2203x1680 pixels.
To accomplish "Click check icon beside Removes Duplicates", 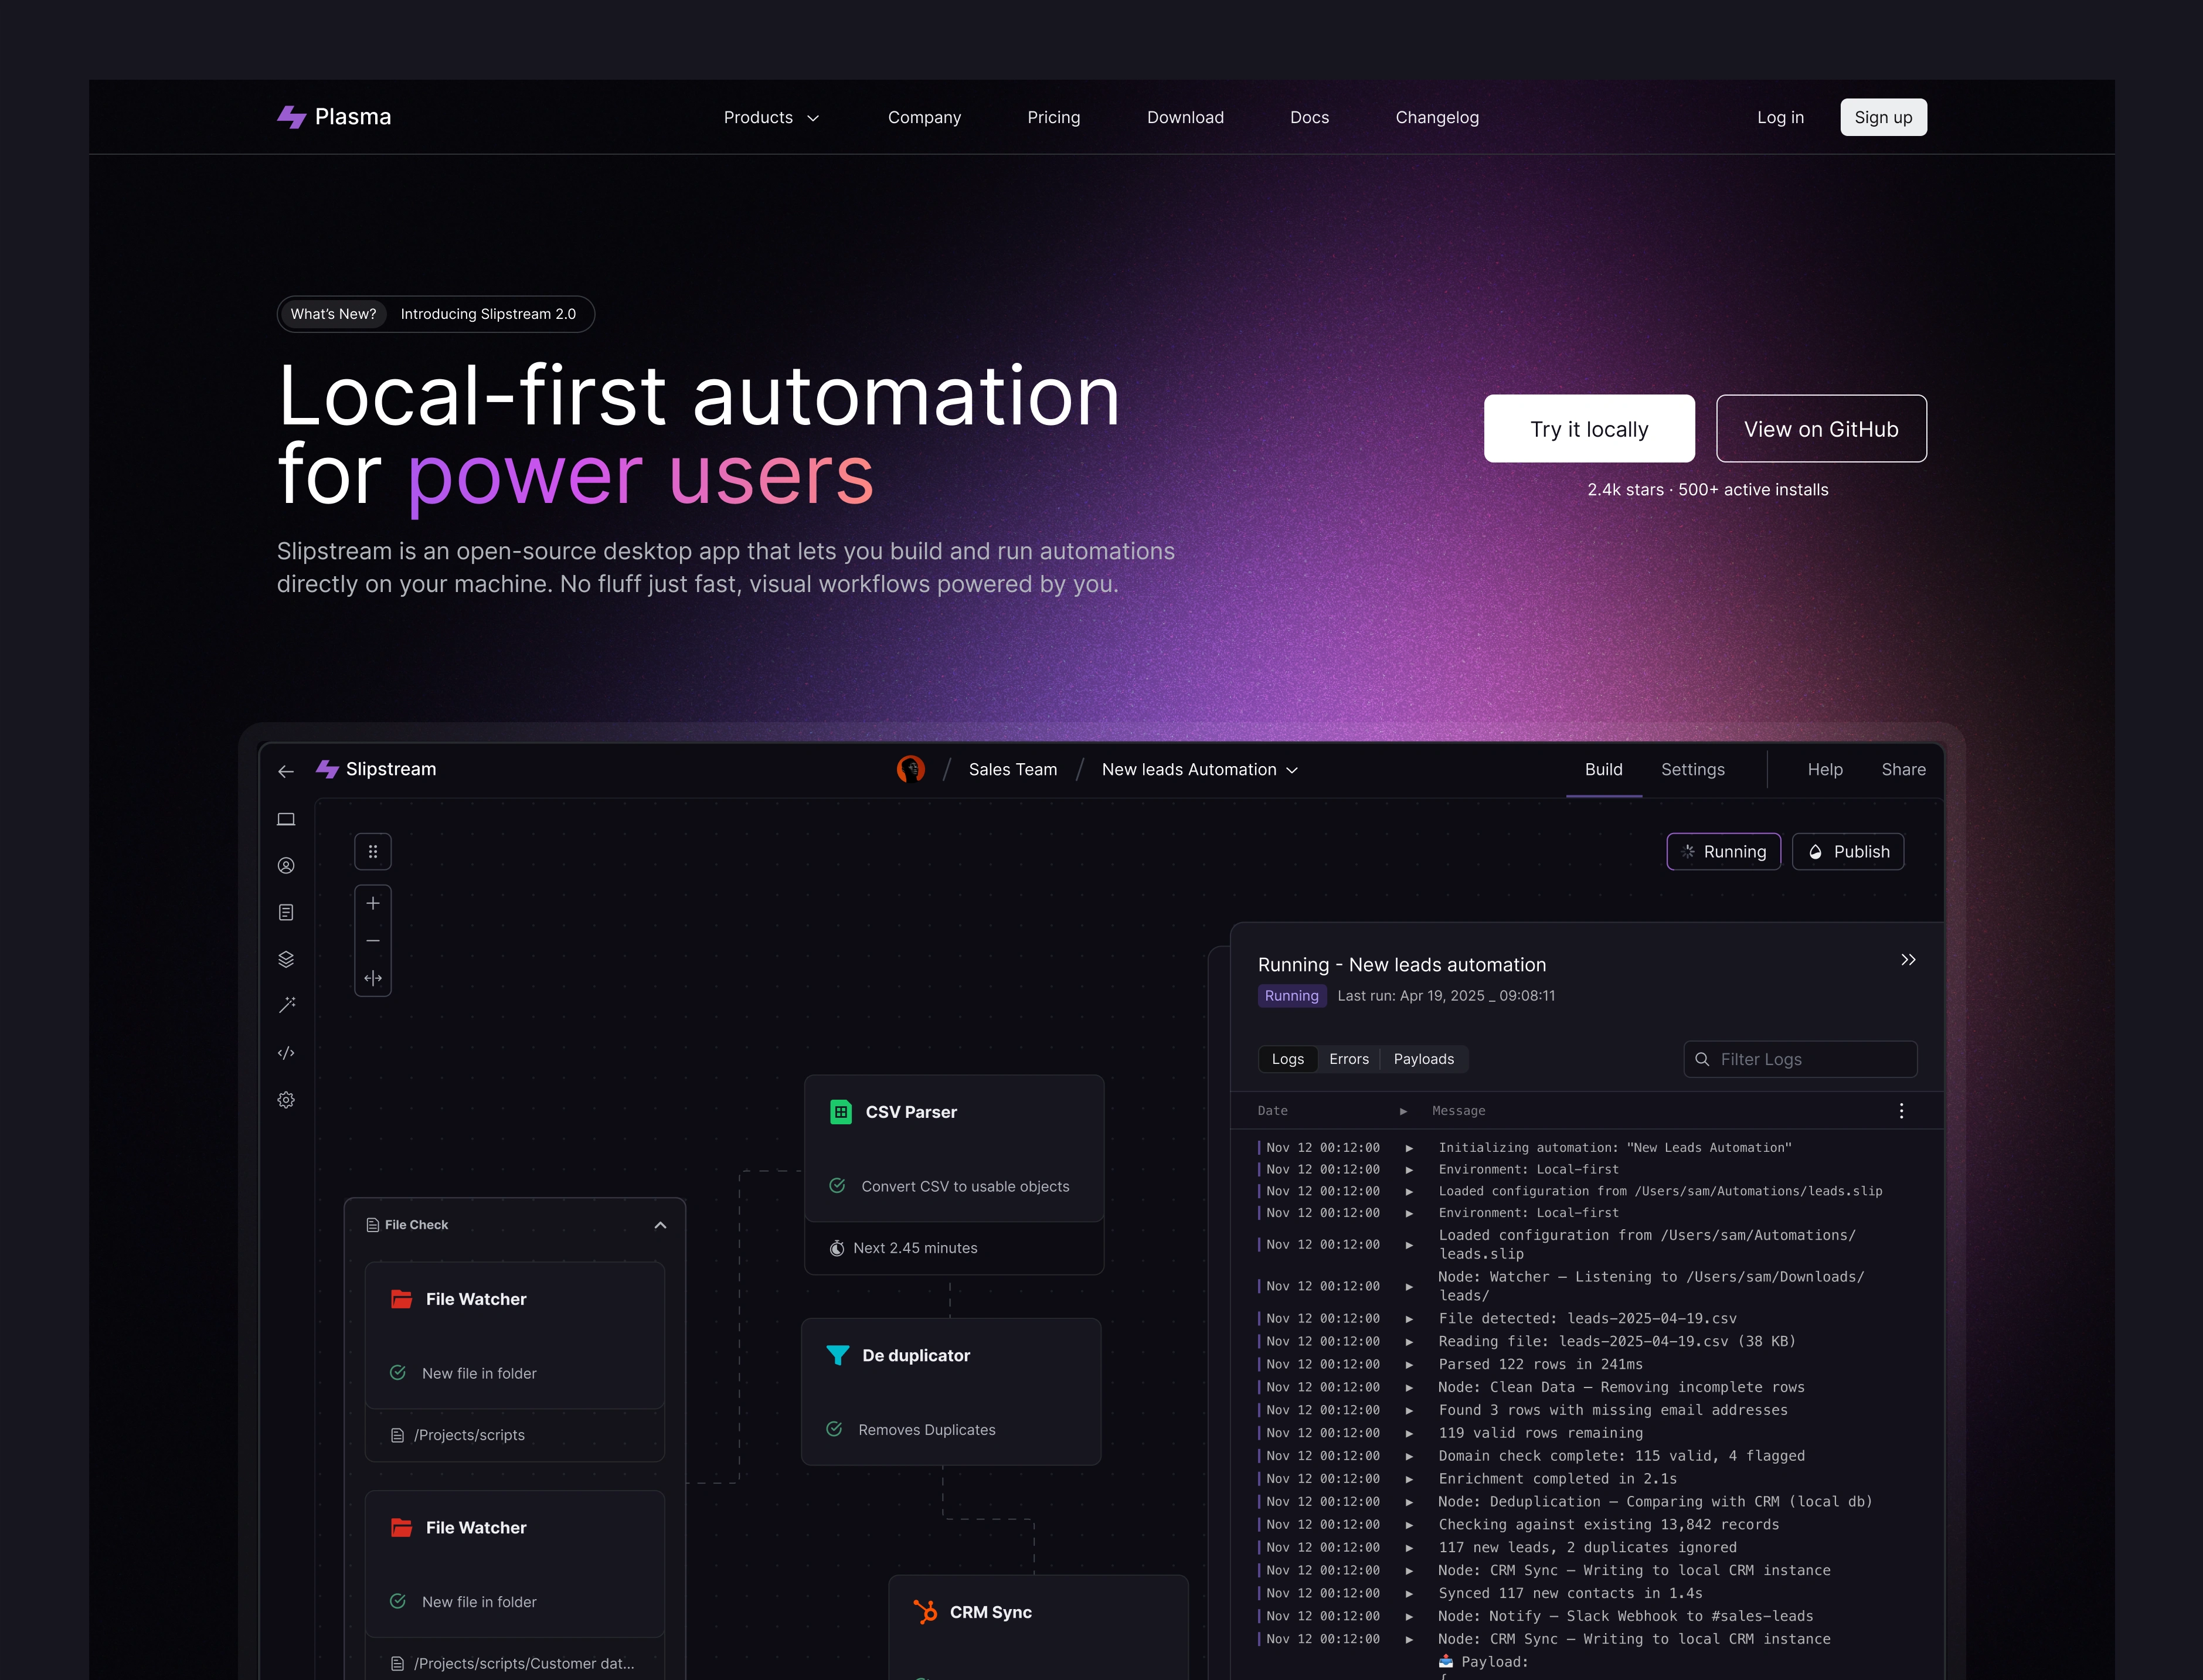I will click(834, 1429).
